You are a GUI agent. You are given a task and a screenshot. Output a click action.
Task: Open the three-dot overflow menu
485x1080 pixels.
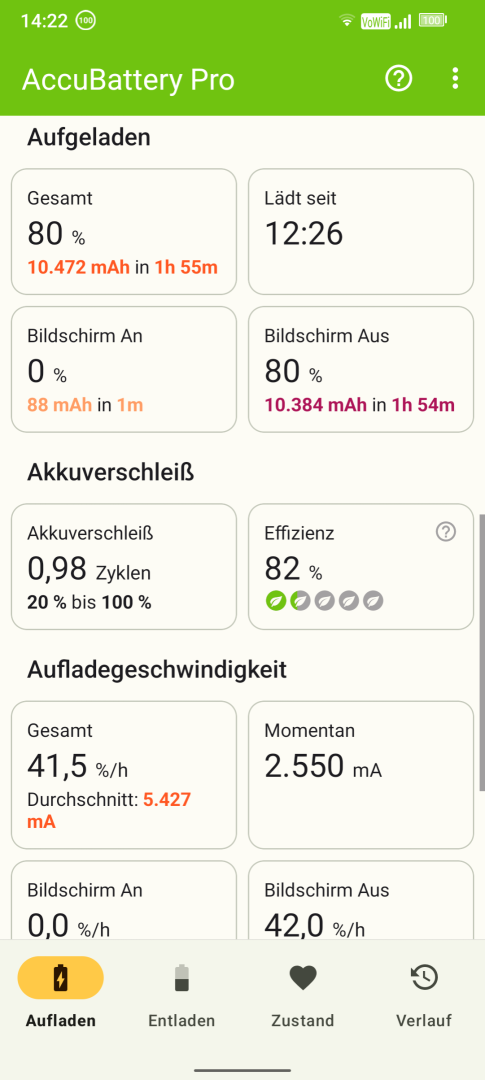point(455,79)
